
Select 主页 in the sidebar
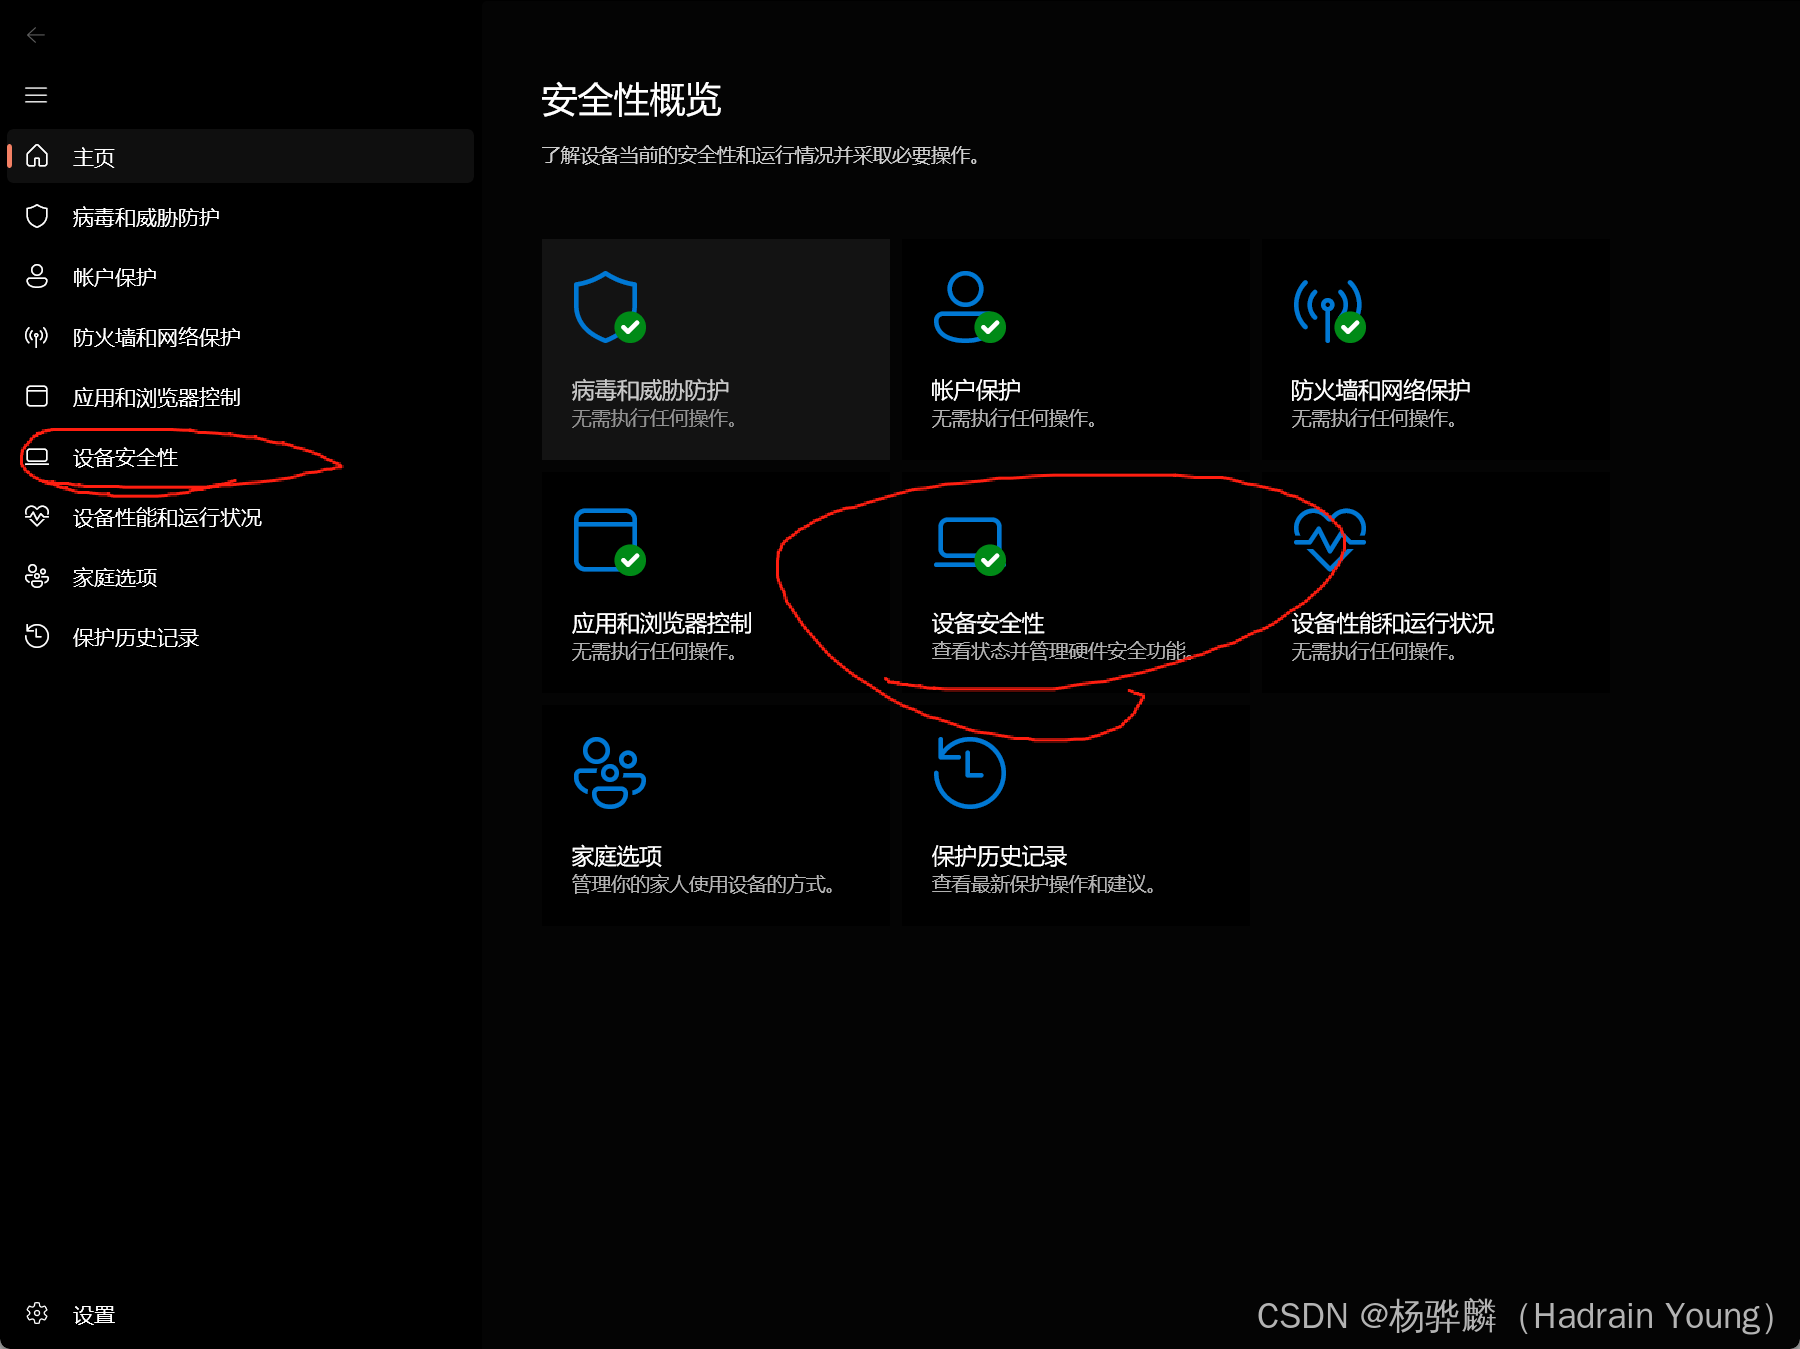240,156
